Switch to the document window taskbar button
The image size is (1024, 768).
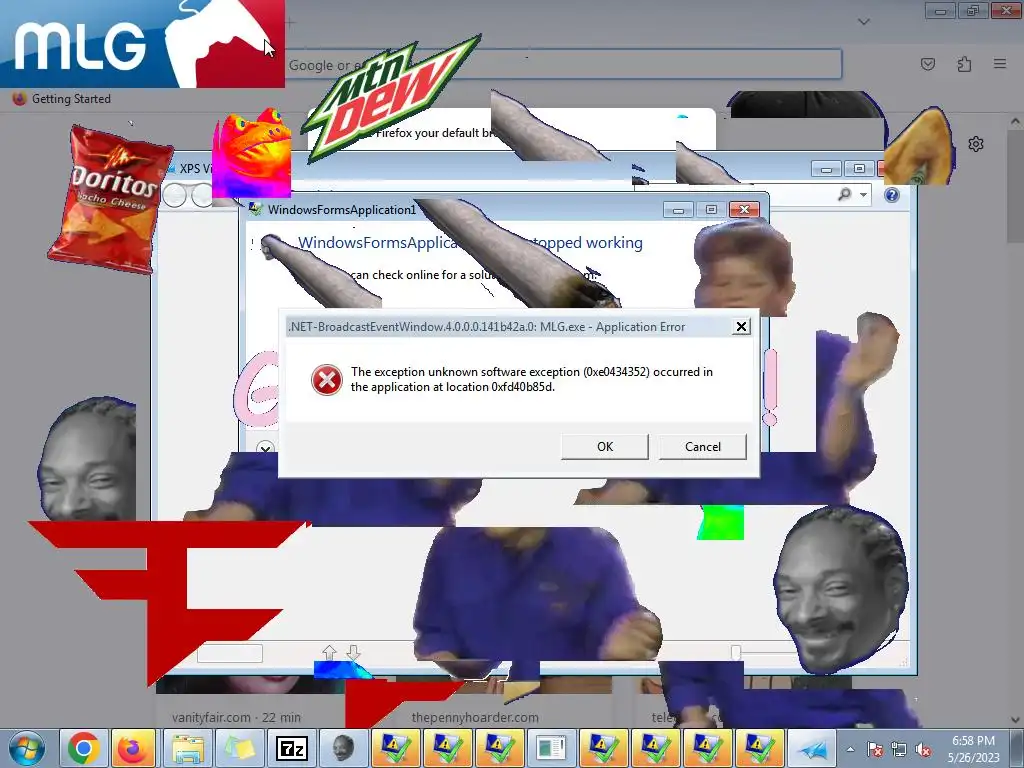(551, 748)
